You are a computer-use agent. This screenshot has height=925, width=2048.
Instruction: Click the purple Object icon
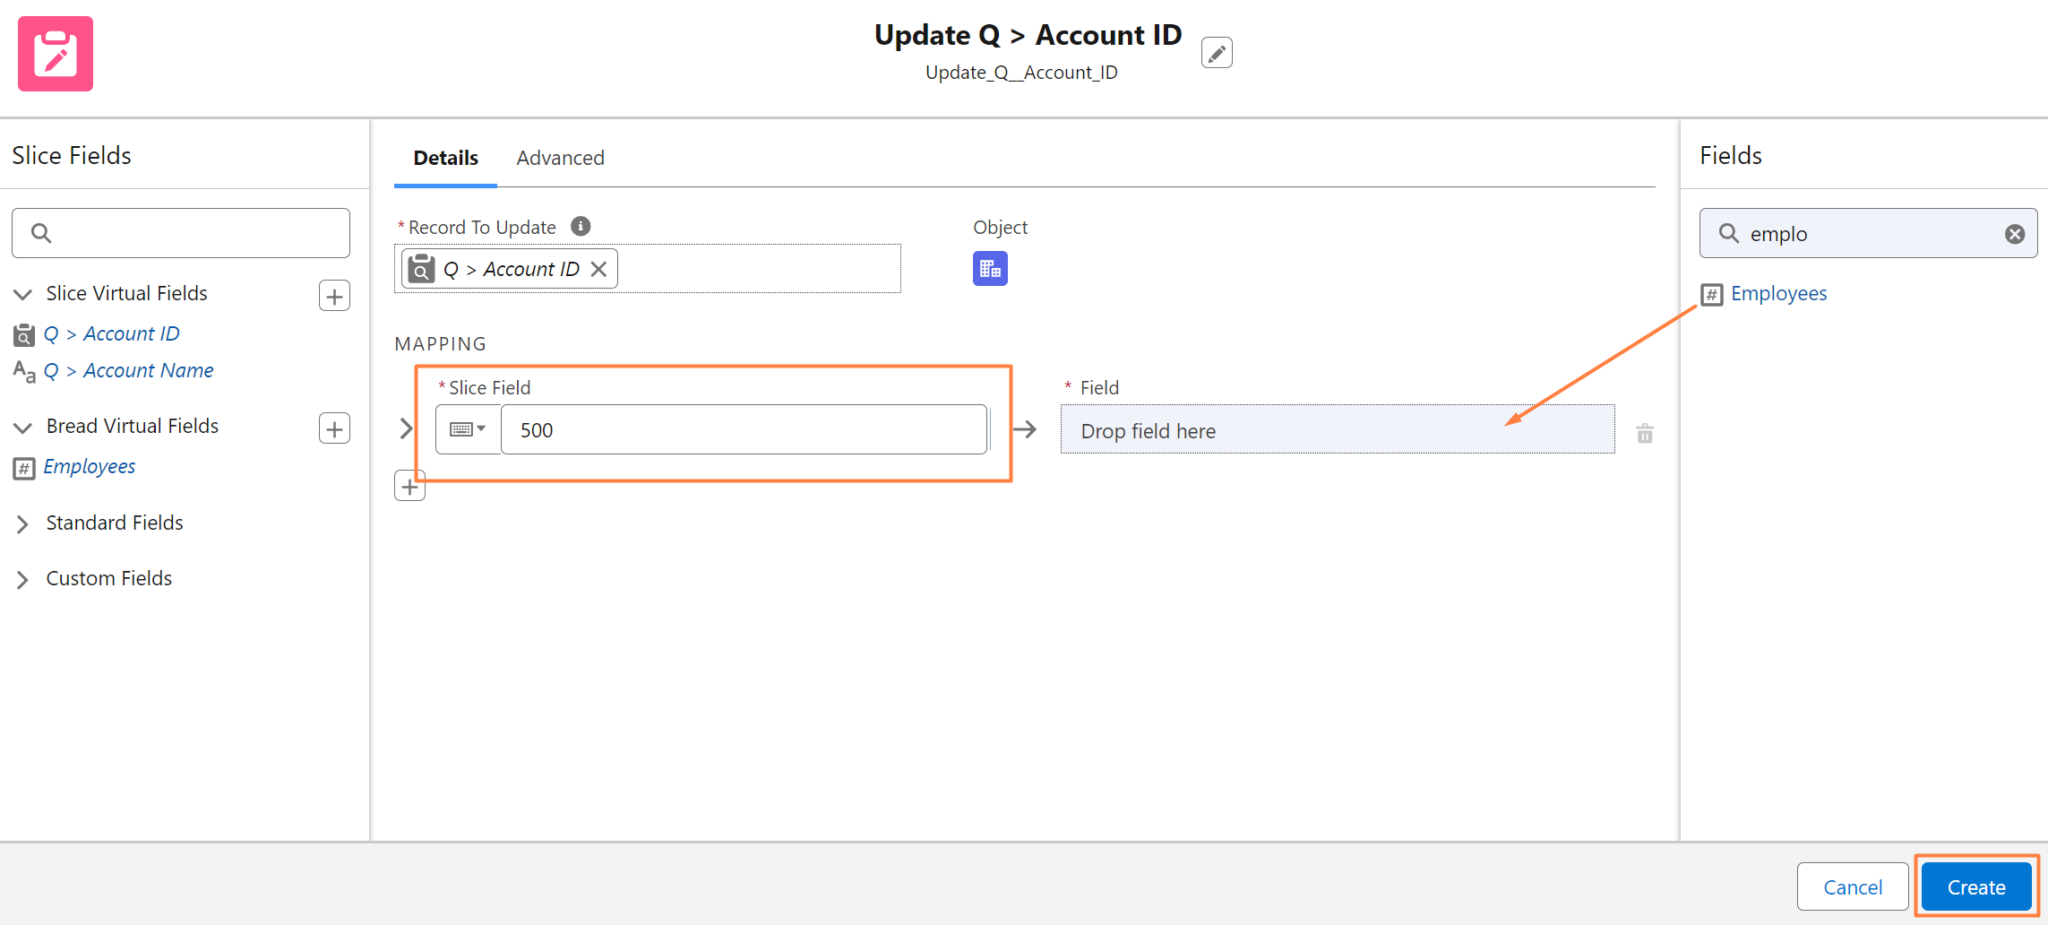point(989,268)
